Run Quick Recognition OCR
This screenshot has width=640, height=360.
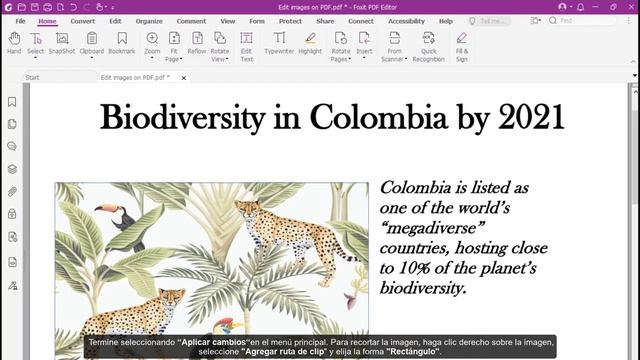(428, 47)
